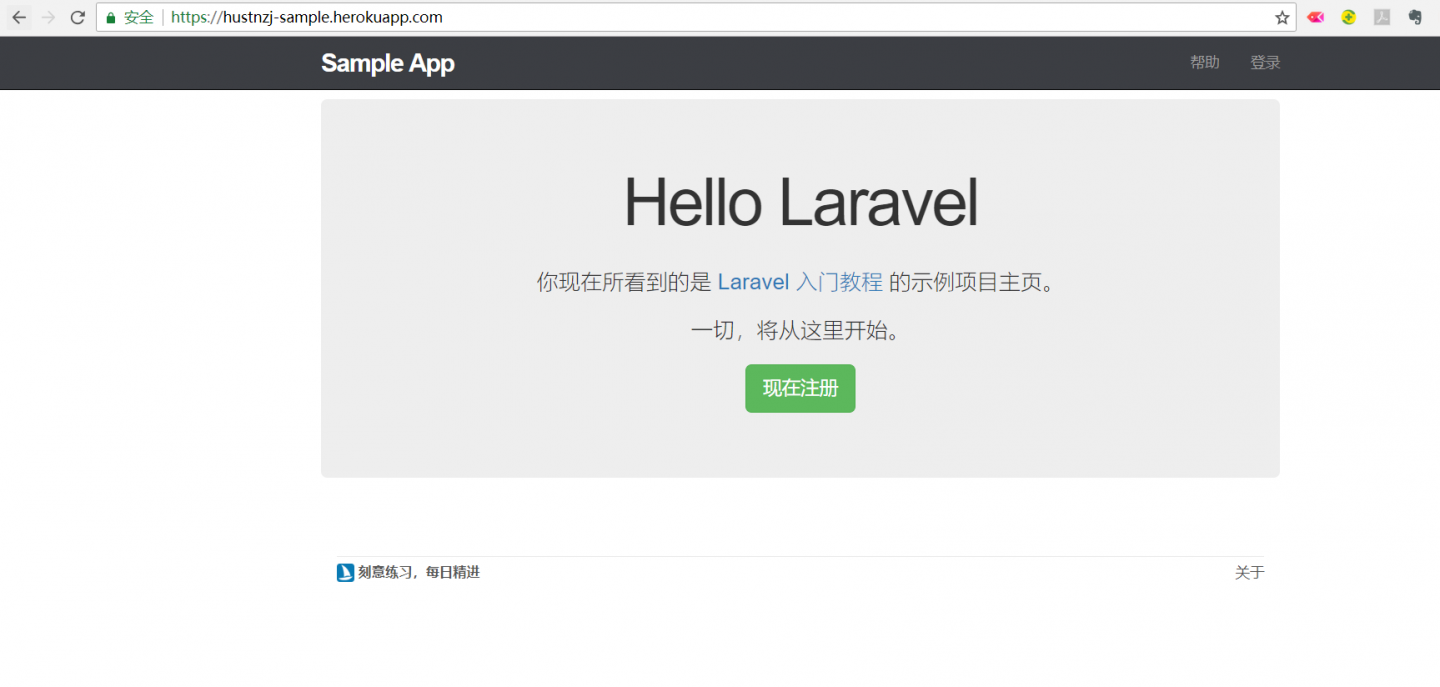
Task: Go to 登录 login in navbar
Action: click(x=1265, y=62)
